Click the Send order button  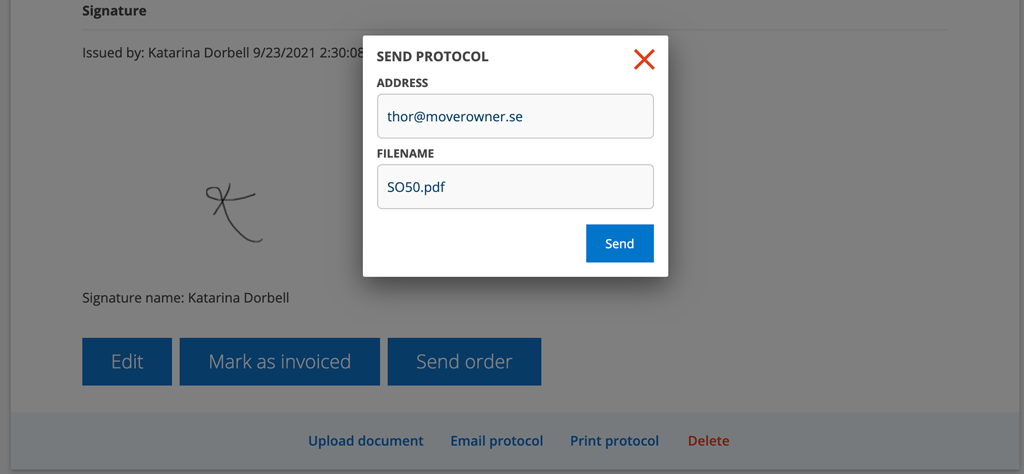464,361
